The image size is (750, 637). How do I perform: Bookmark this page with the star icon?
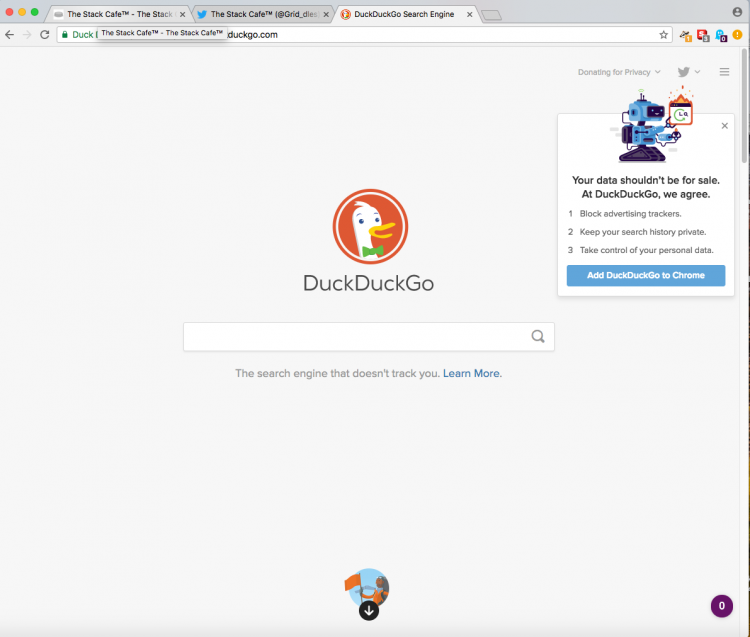(663, 34)
